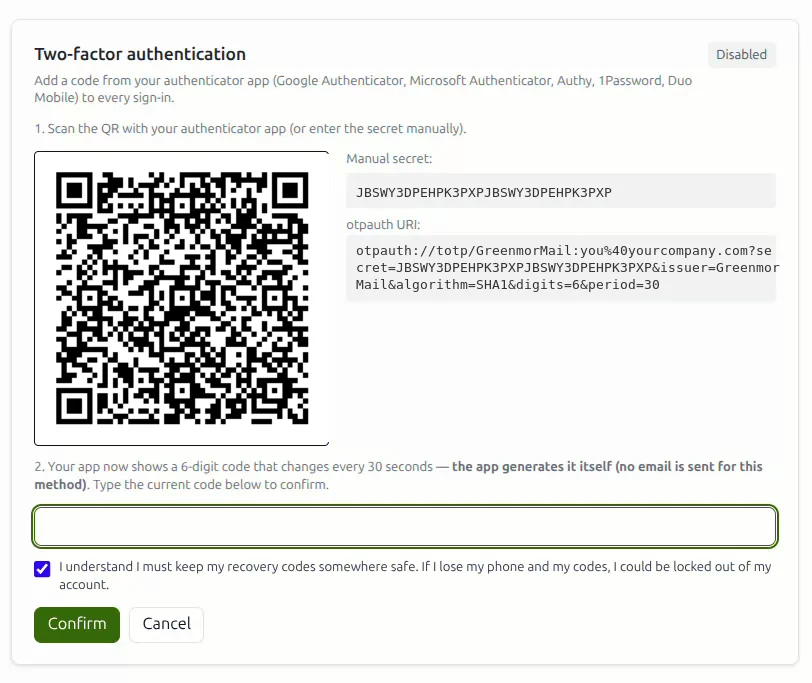The image size is (812, 683).
Task: Uncheck the recovery codes acknowledgement checkbox
Action: click(x=42, y=569)
